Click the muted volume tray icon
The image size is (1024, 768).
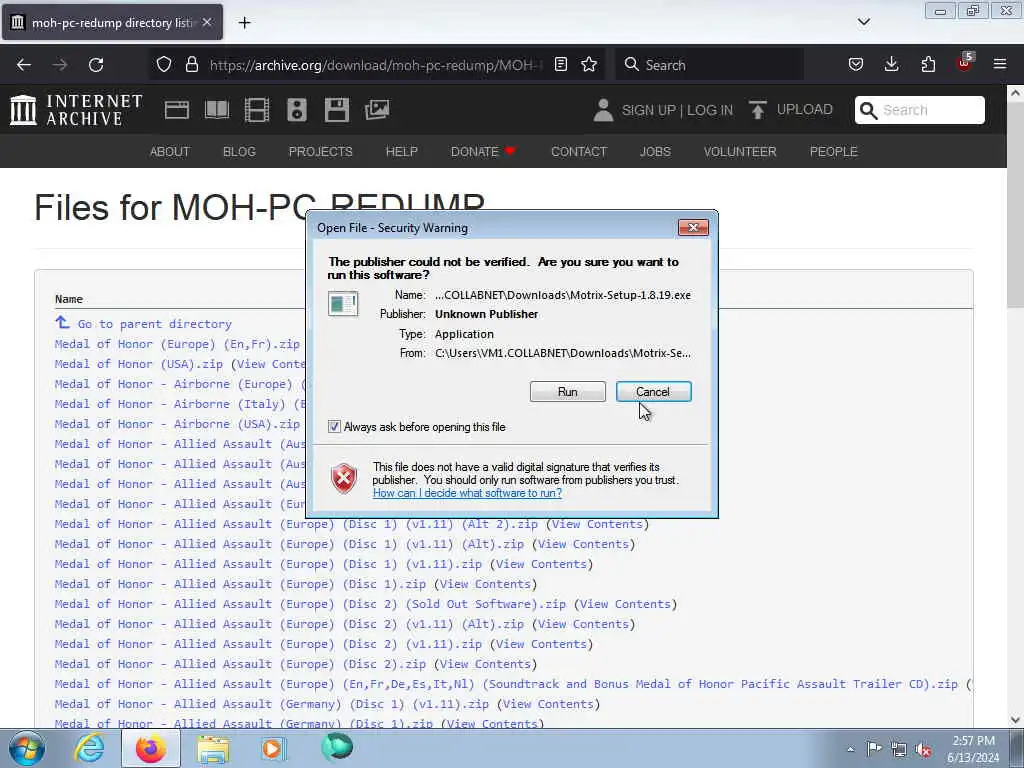pyautogui.click(x=923, y=749)
